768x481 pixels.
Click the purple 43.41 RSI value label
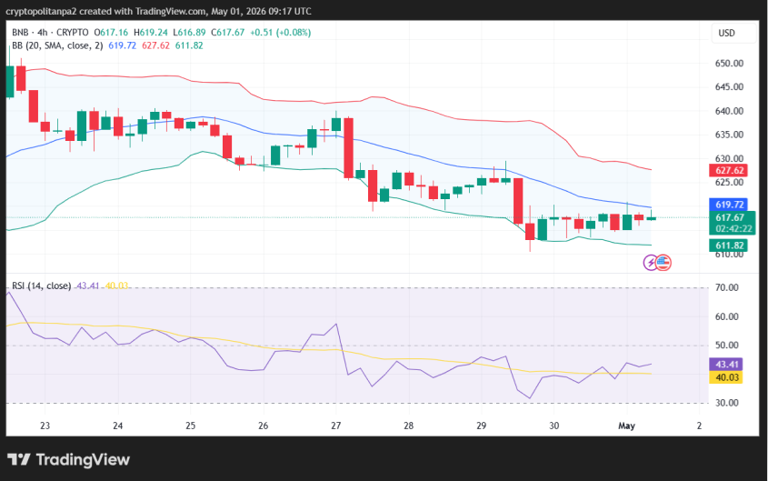[x=726, y=364]
